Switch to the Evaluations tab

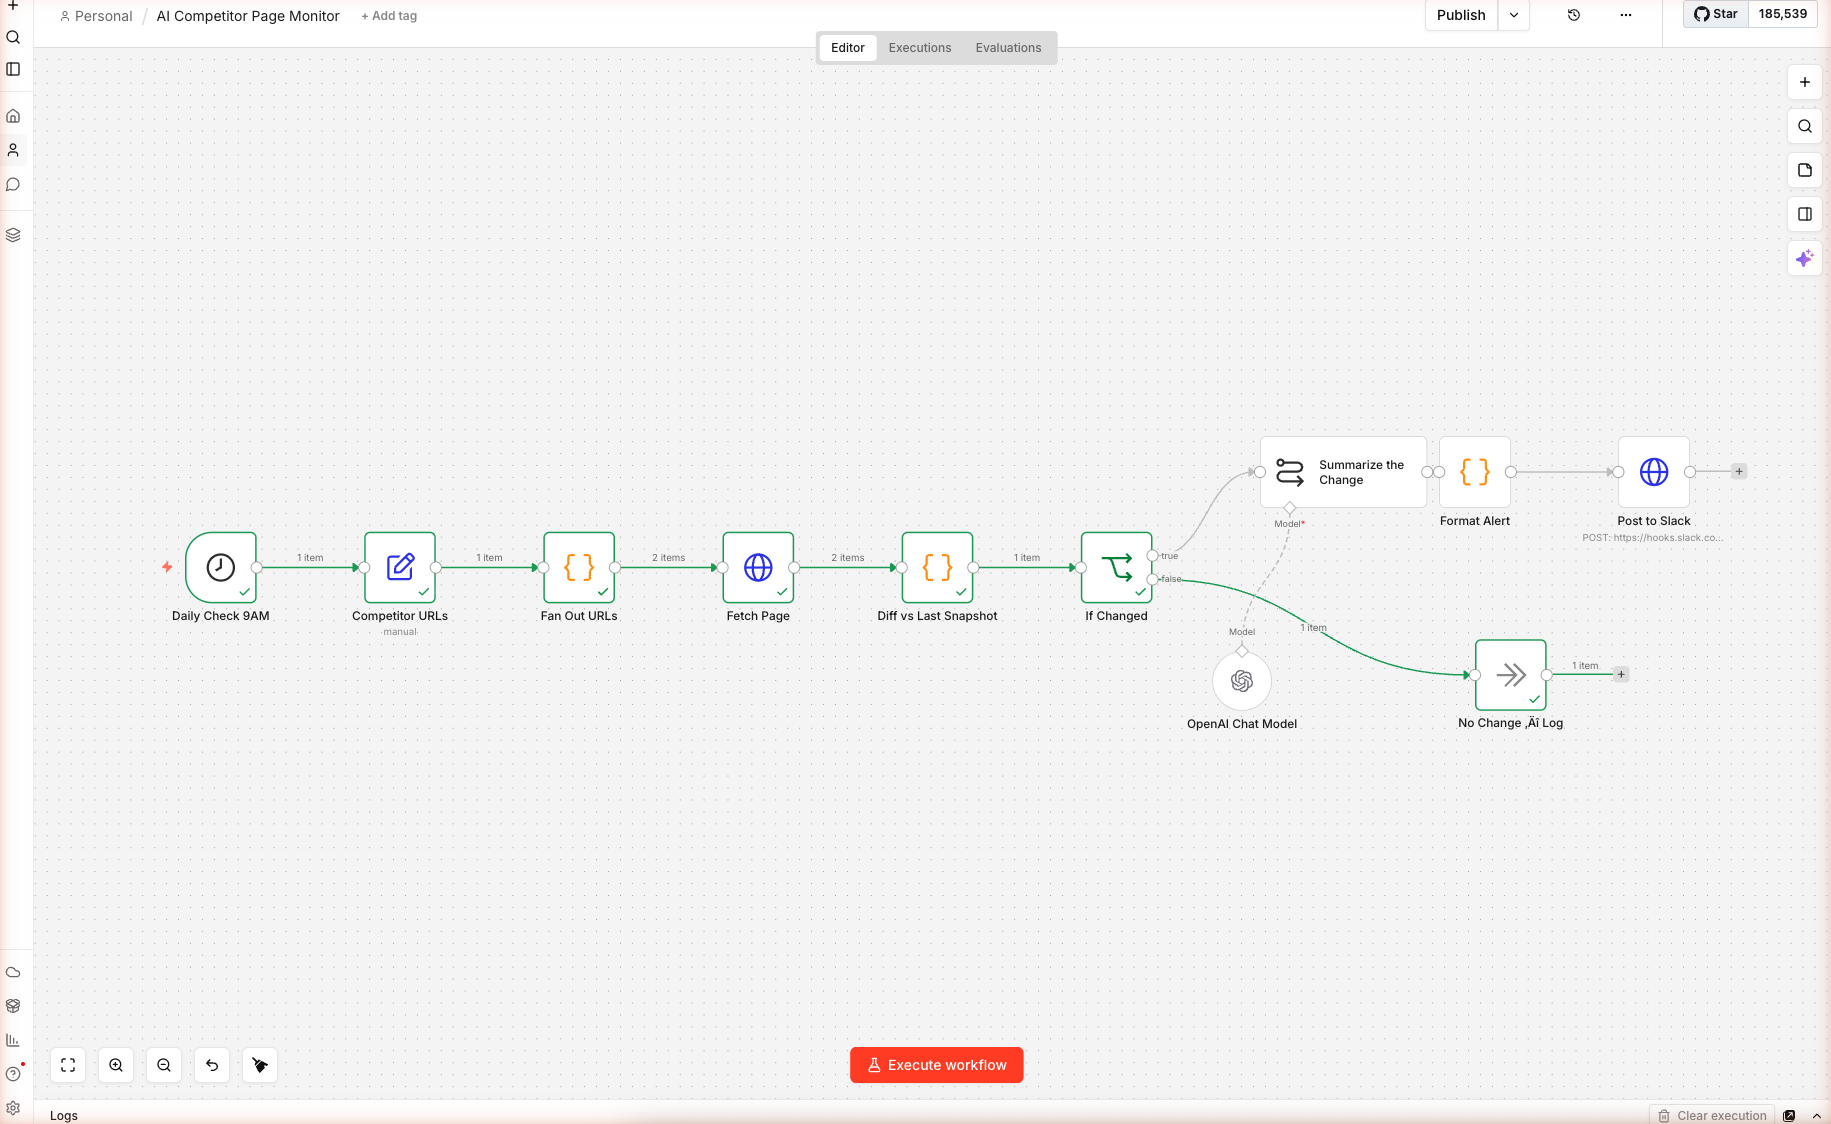tap(1008, 48)
